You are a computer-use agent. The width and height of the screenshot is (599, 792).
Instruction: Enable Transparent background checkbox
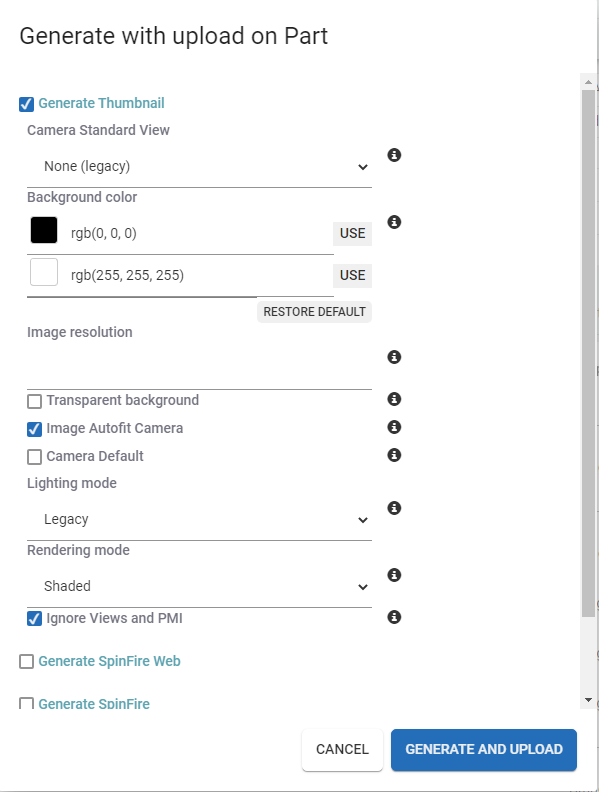[x=34, y=401]
